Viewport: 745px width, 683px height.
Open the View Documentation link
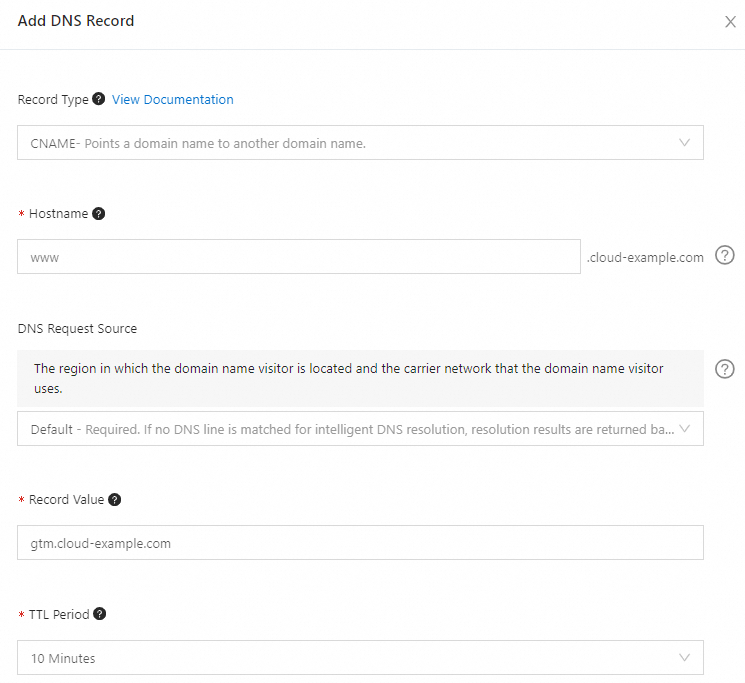tap(173, 100)
